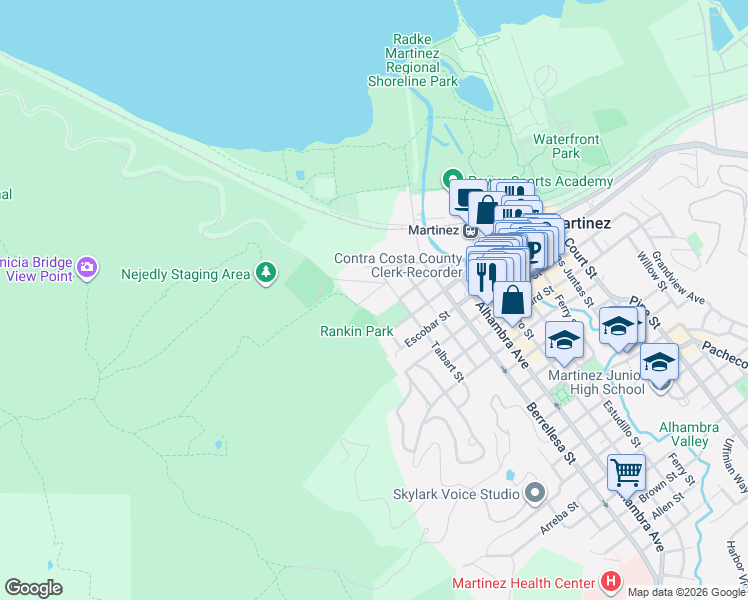Select the Waterfront Park label

click(566, 146)
